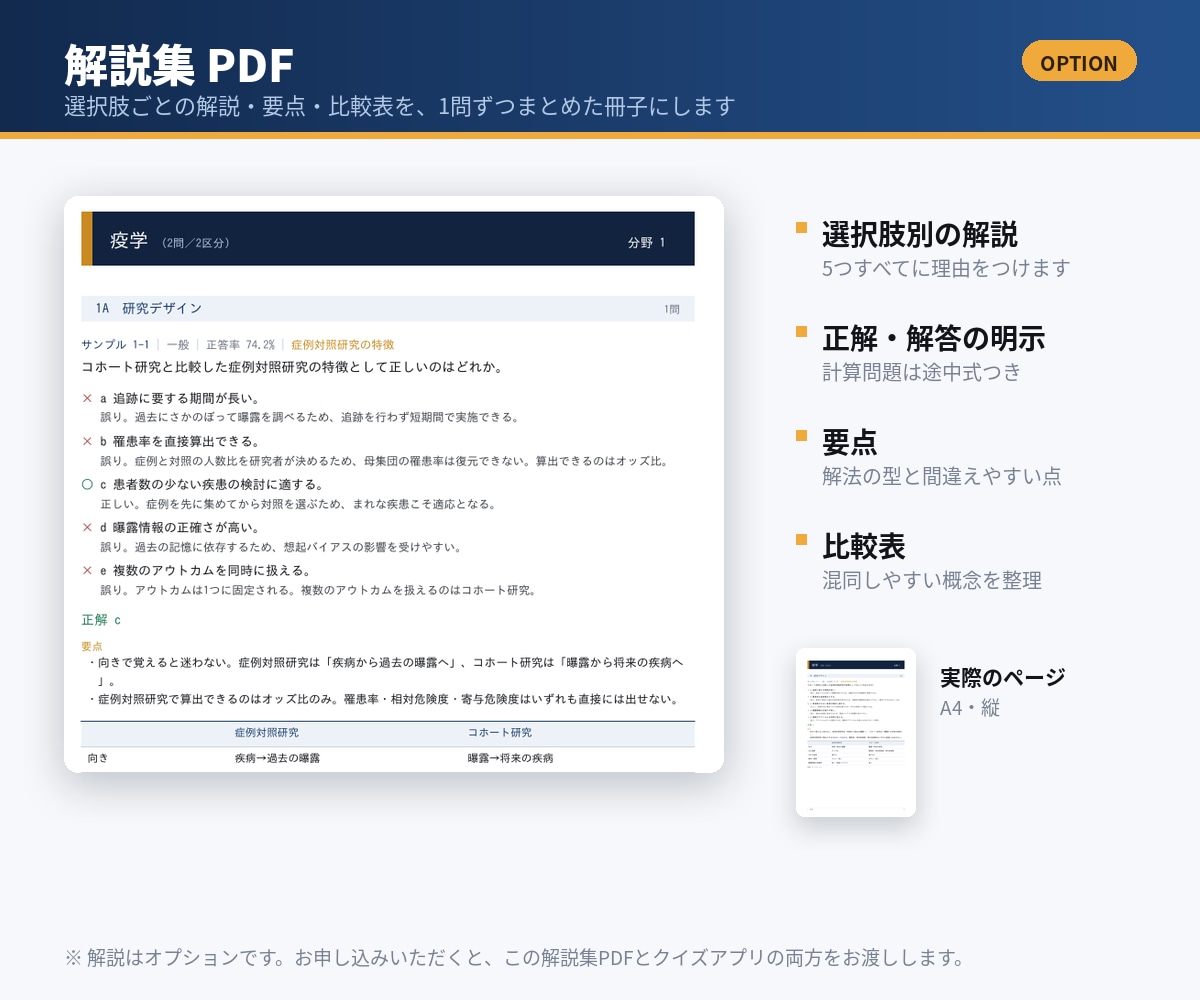Click the 実際のページ label
This screenshot has height=1000, width=1200.
pos(1003,677)
